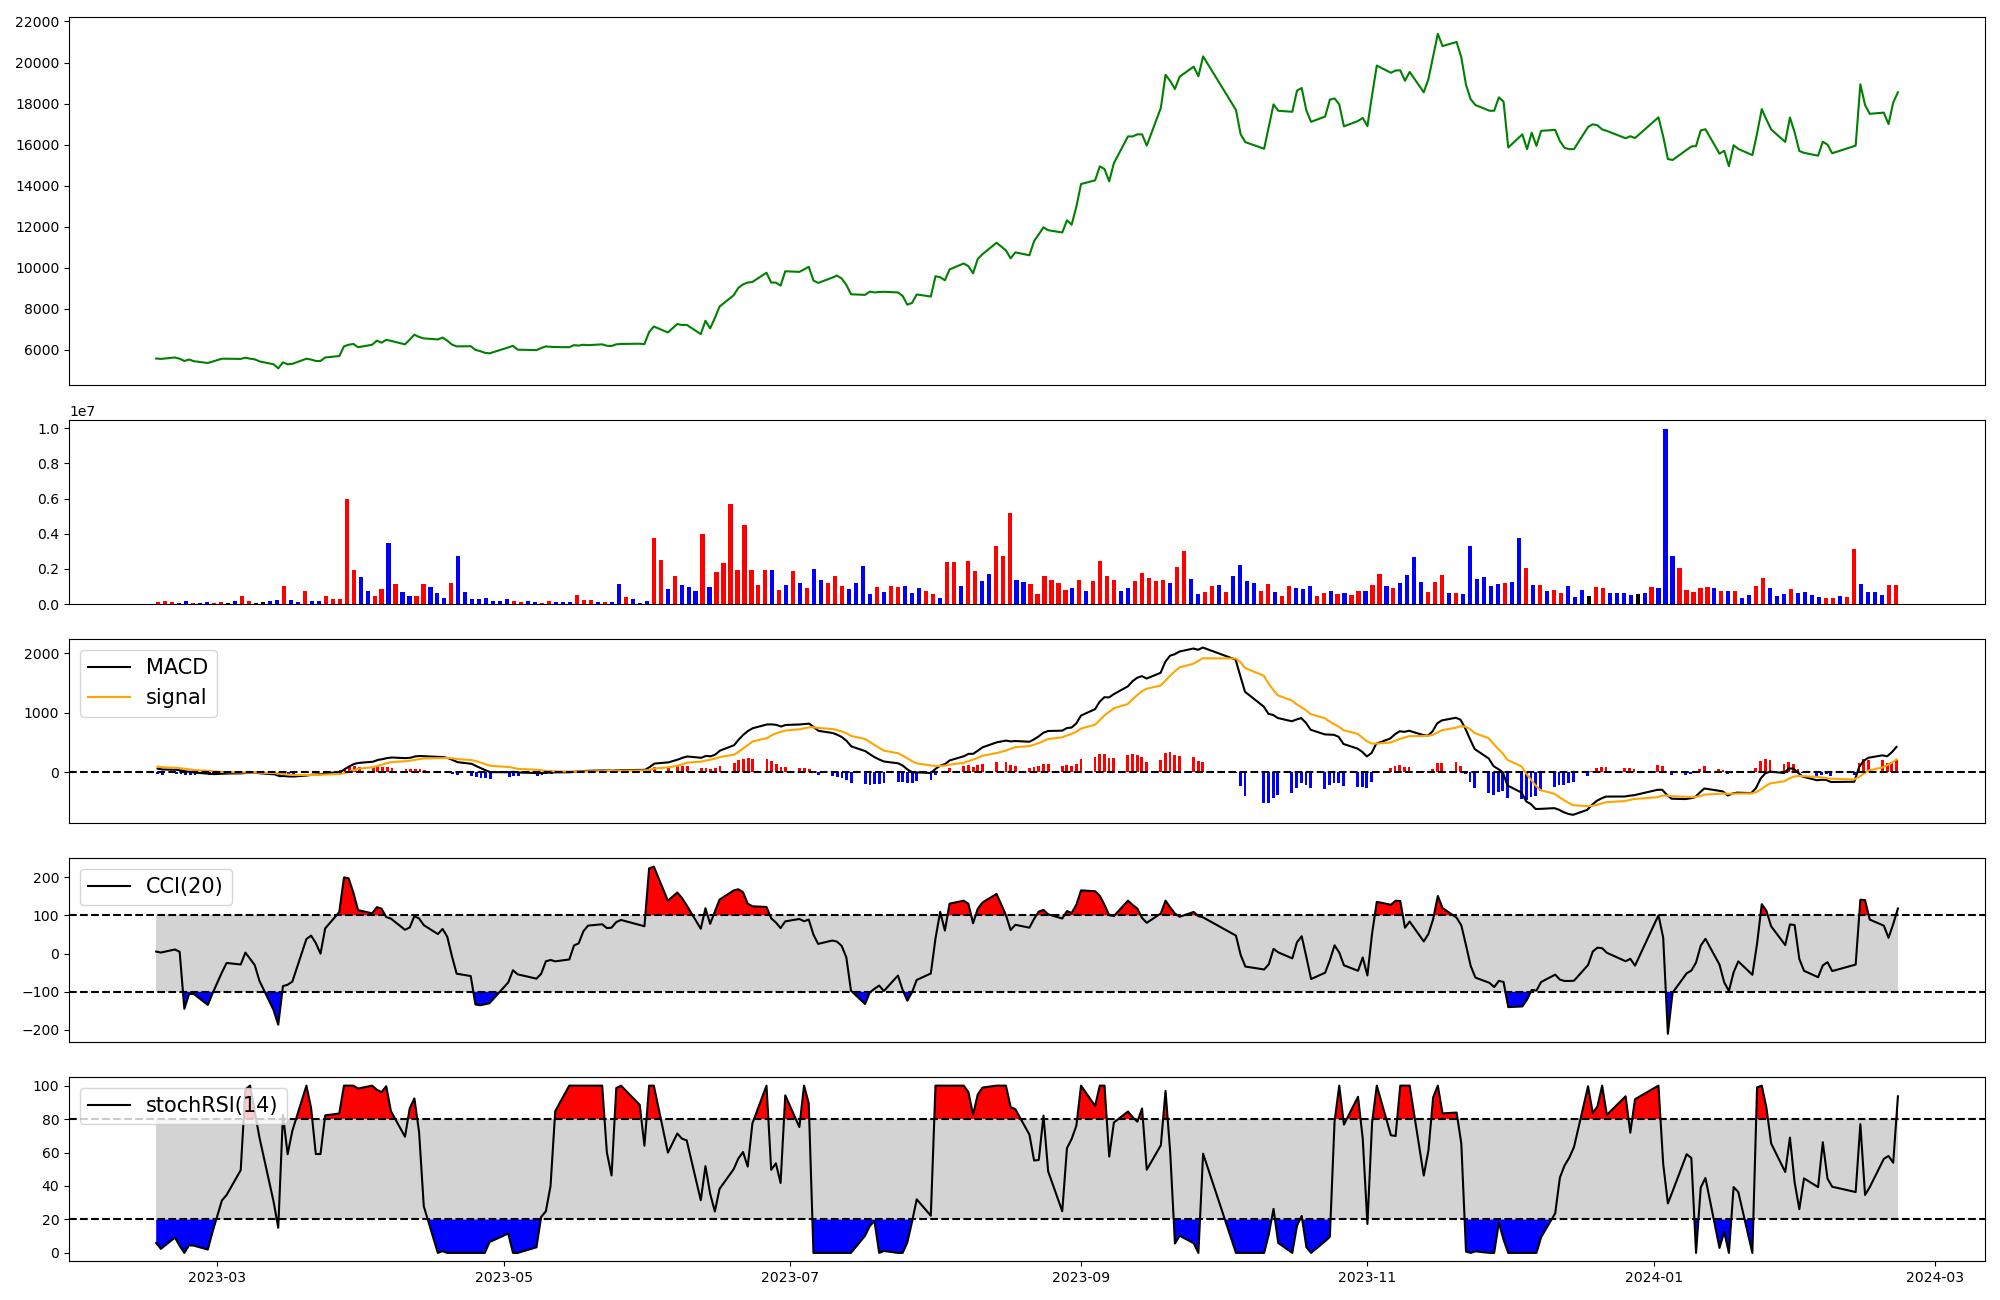This screenshot has height=1300, width=2000.
Task: Click the -200 tick on CCI axis
Action: (41, 1030)
